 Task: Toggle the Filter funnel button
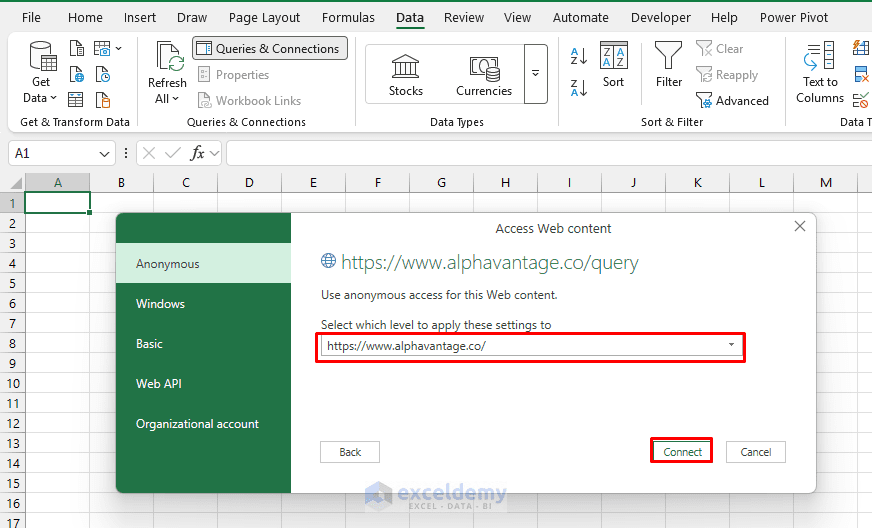[x=668, y=64]
